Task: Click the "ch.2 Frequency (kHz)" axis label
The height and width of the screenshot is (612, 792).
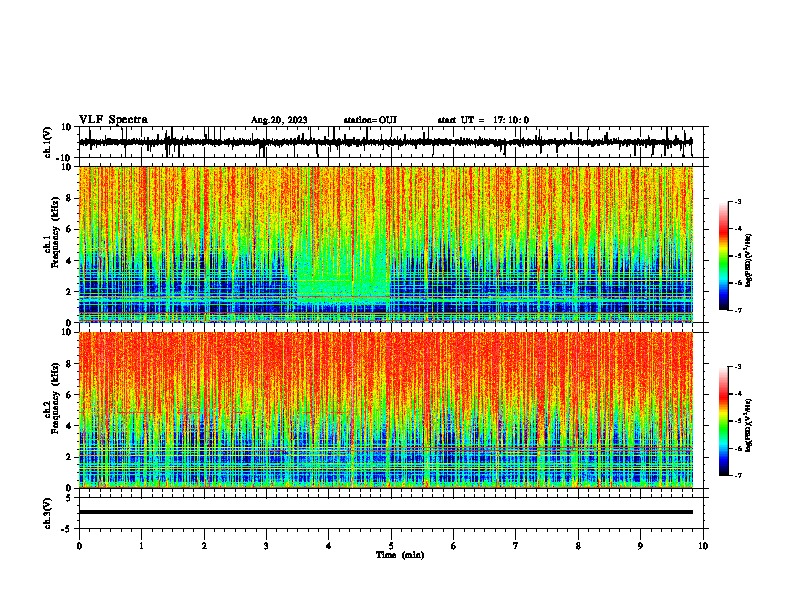Action: pos(52,397)
